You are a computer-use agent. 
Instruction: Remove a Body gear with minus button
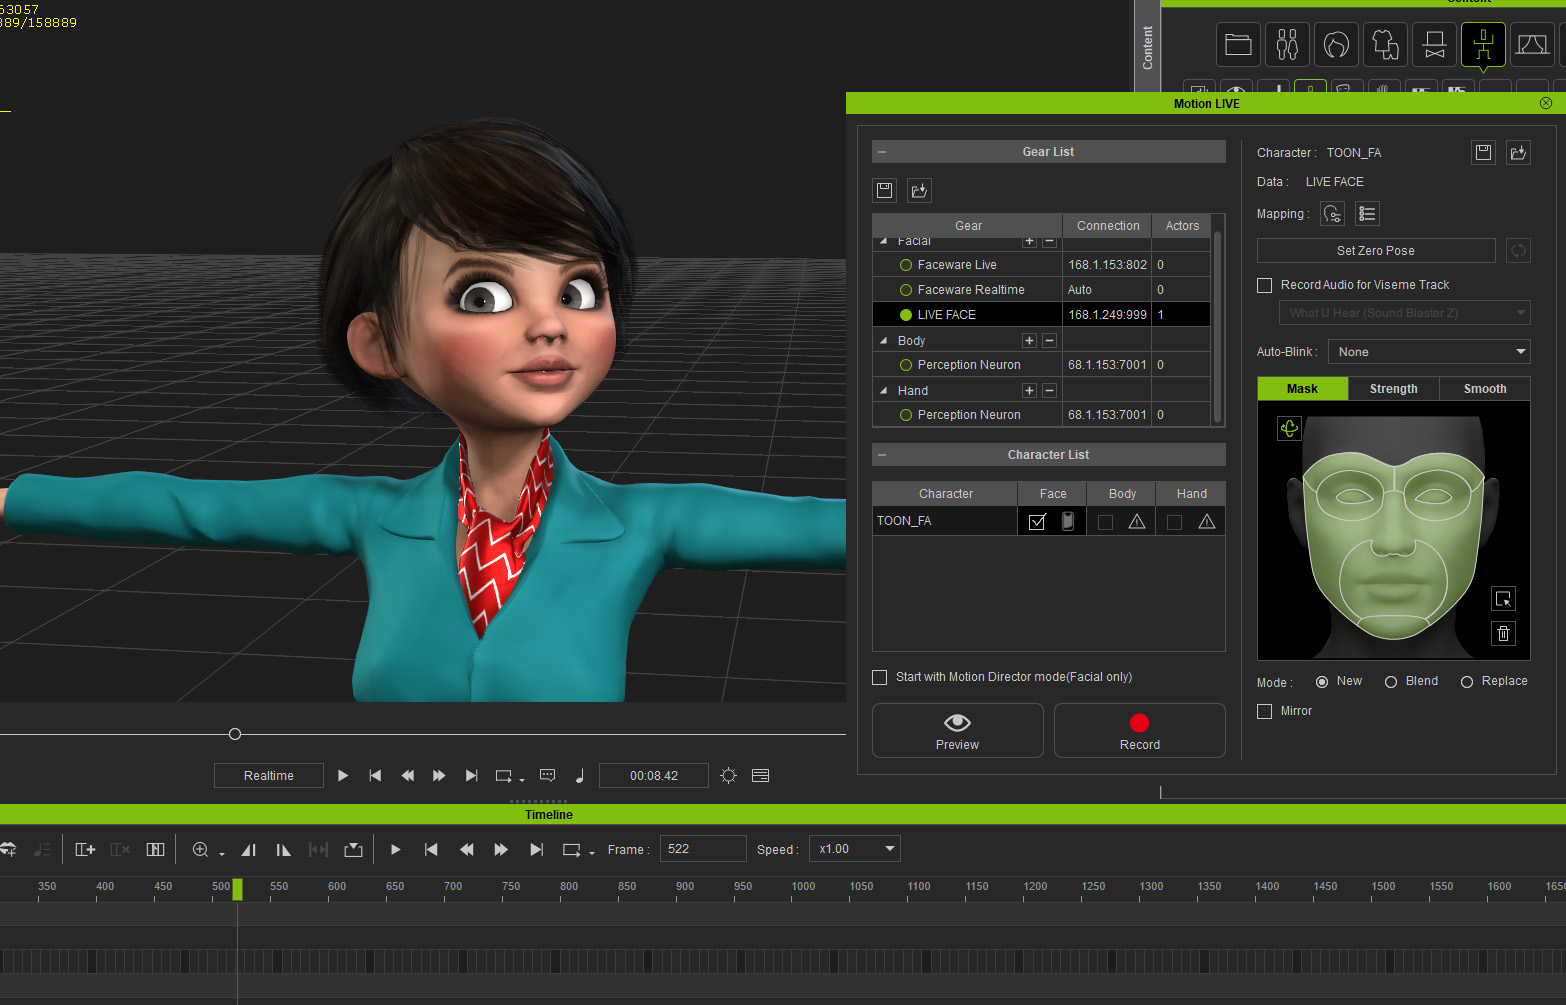1049,340
